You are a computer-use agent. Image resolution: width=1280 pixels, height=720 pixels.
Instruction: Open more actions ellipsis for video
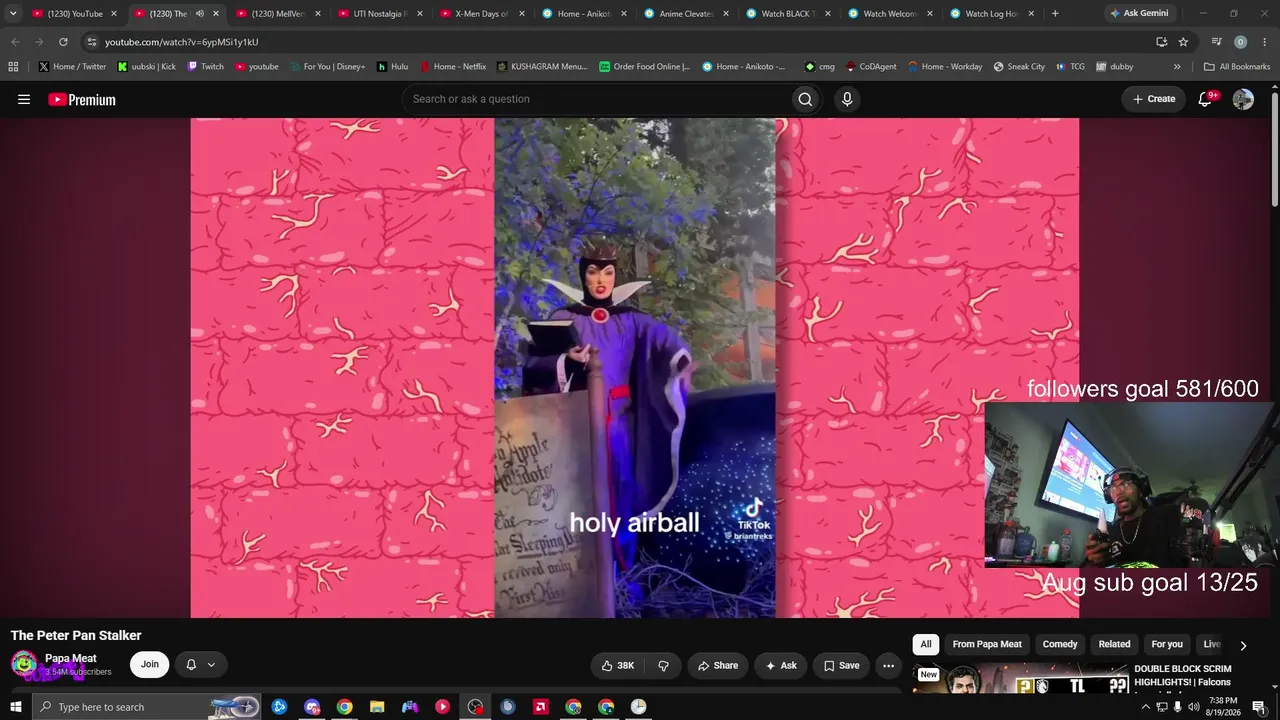coord(888,665)
